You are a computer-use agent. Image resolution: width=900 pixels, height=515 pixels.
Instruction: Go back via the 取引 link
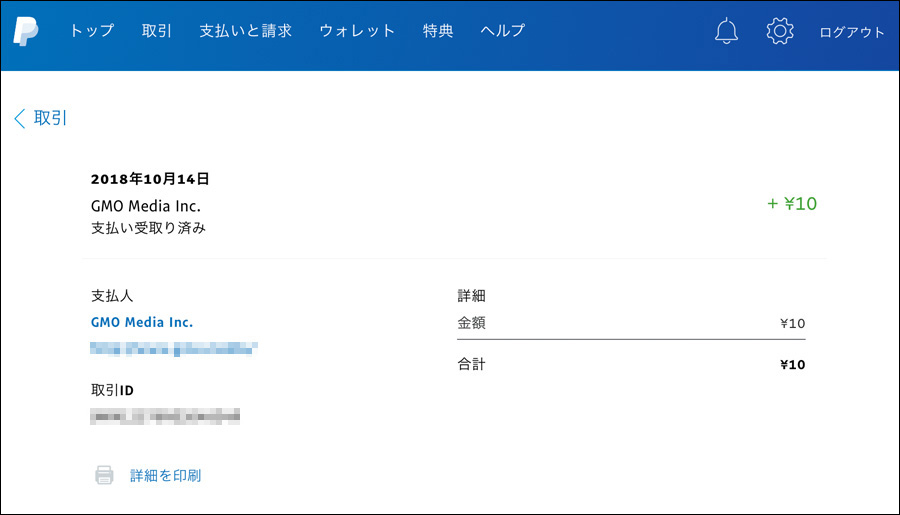point(51,118)
